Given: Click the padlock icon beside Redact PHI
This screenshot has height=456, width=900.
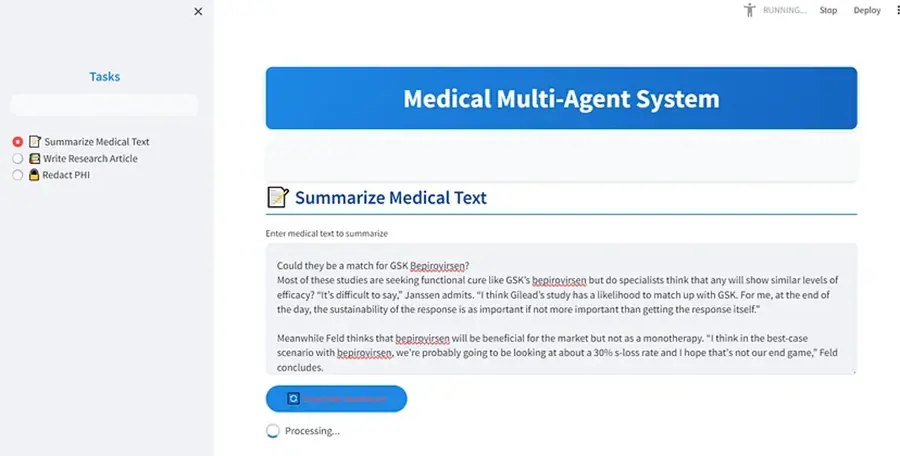Looking at the screenshot, I should (x=35, y=175).
